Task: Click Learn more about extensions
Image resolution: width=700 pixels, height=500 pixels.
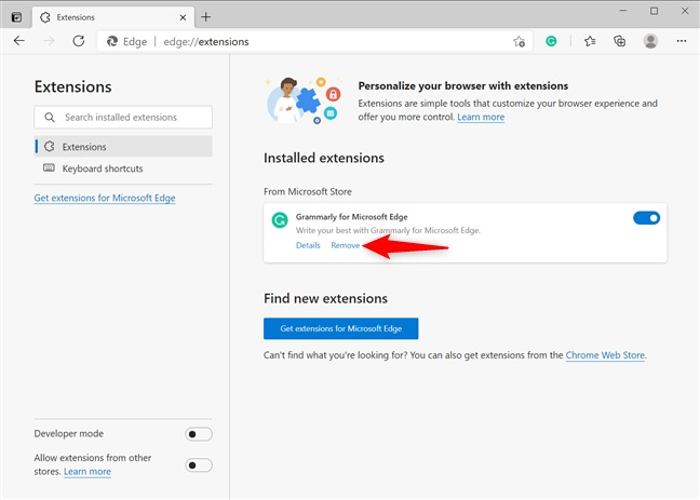Action: pos(480,117)
